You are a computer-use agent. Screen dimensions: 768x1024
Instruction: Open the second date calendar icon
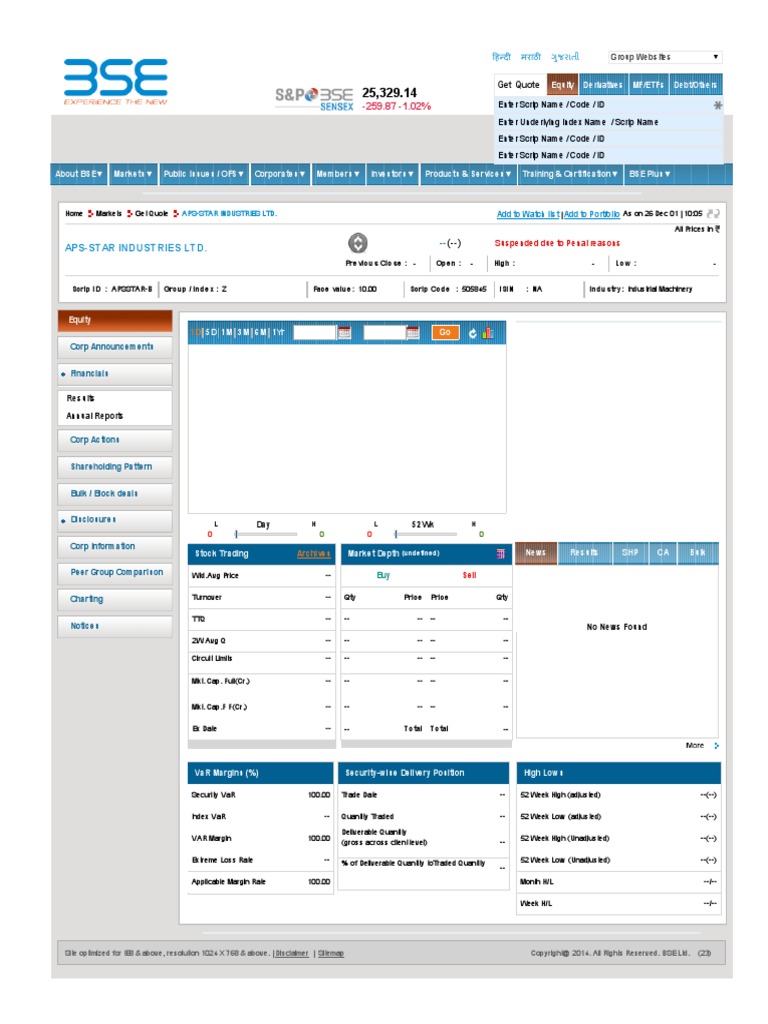413,333
